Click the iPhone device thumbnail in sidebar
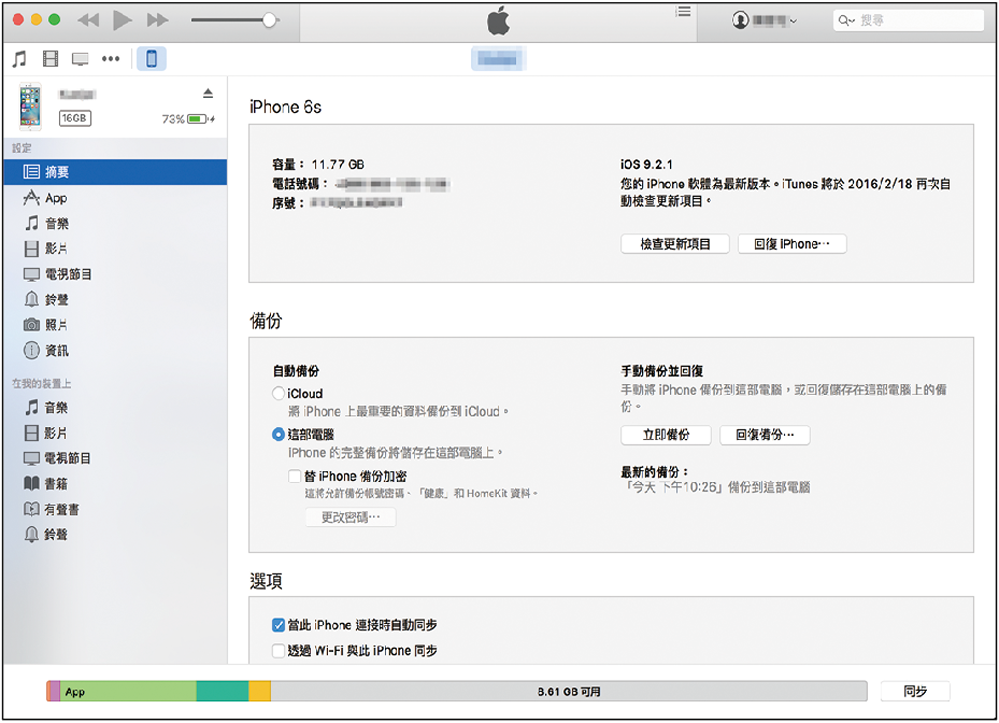Viewport: 999px width, 723px height. pyautogui.click(x=30, y=106)
